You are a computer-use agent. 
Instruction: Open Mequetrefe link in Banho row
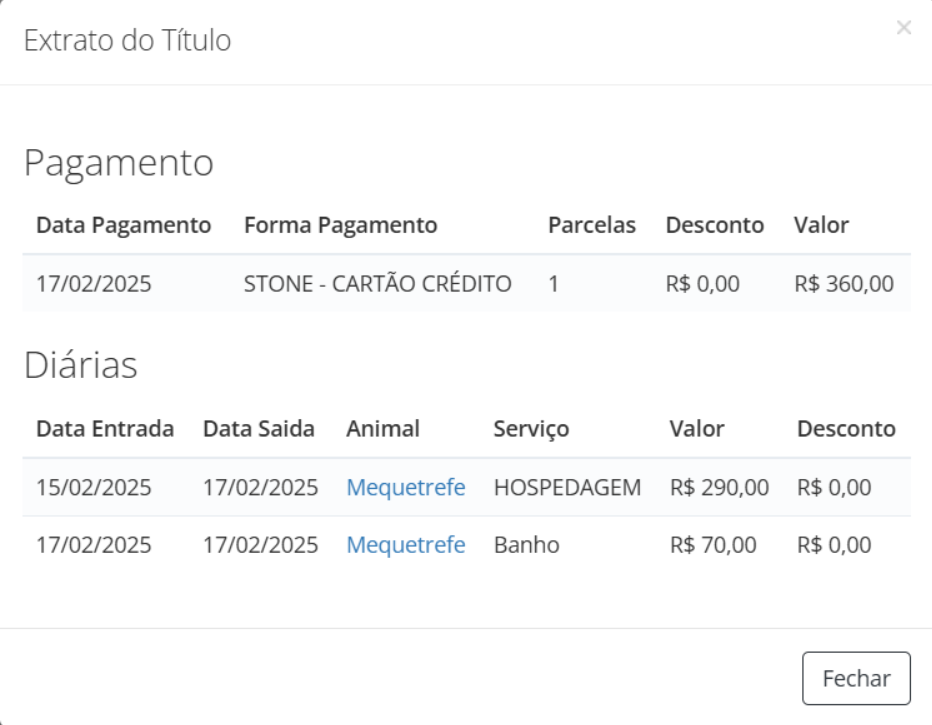click(x=405, y=544)
